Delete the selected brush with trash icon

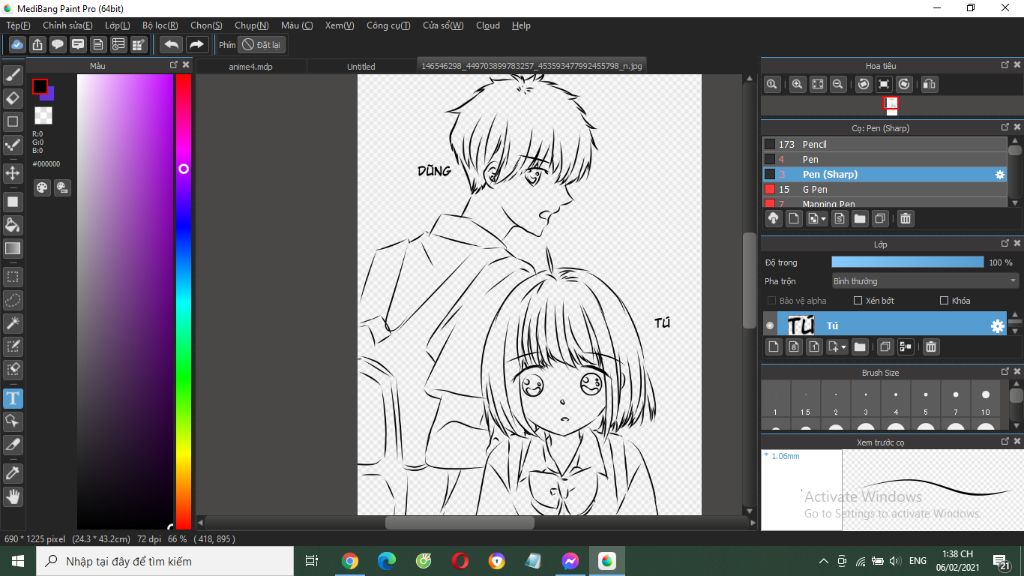(x=905, y=219)
